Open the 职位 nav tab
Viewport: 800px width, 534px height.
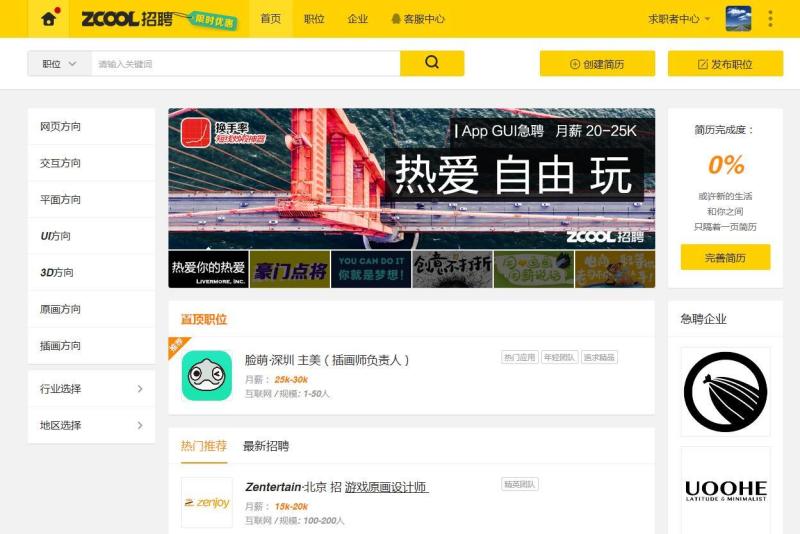314,19
